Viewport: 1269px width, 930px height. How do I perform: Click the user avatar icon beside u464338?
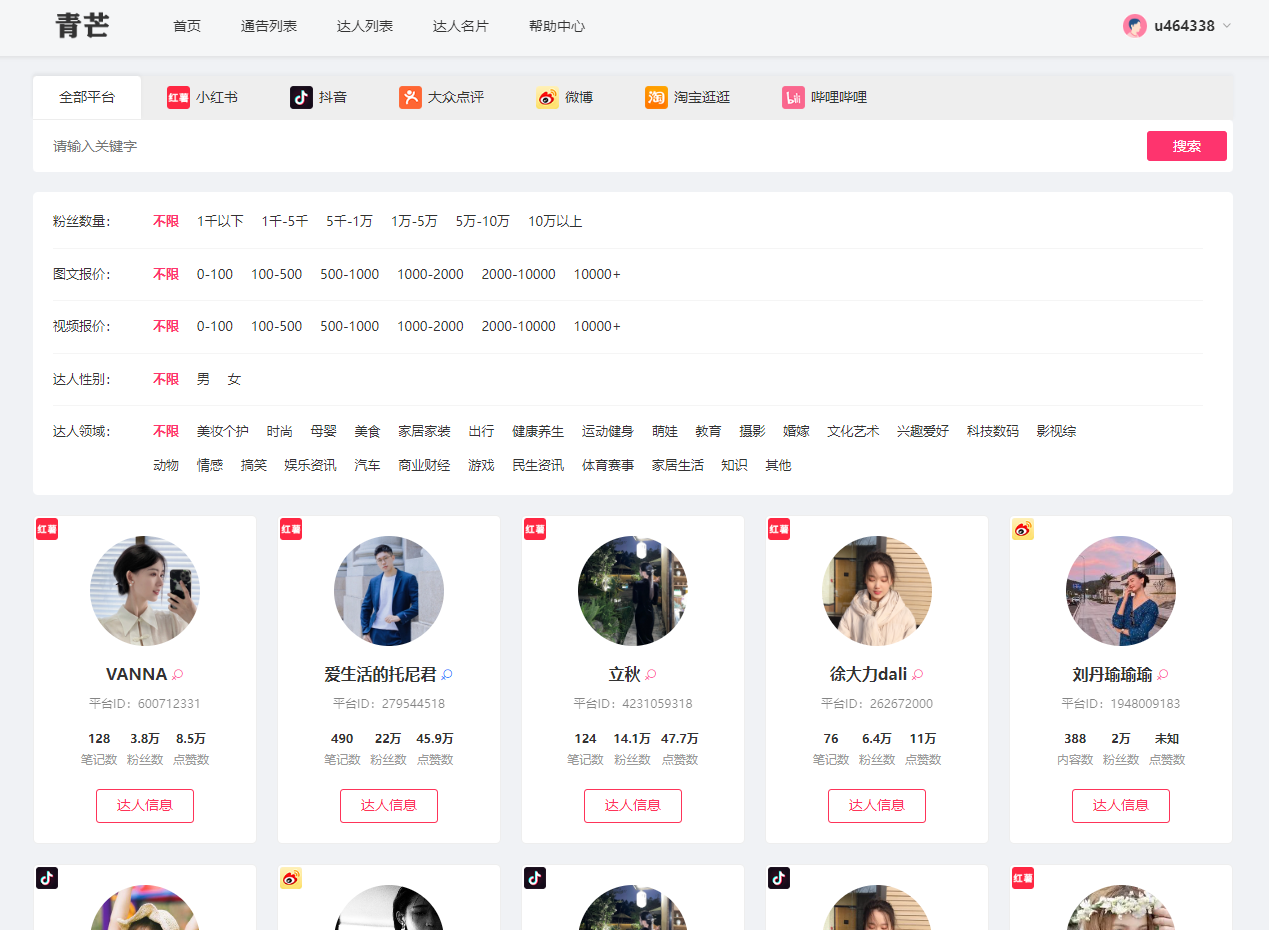point(1134,26)
